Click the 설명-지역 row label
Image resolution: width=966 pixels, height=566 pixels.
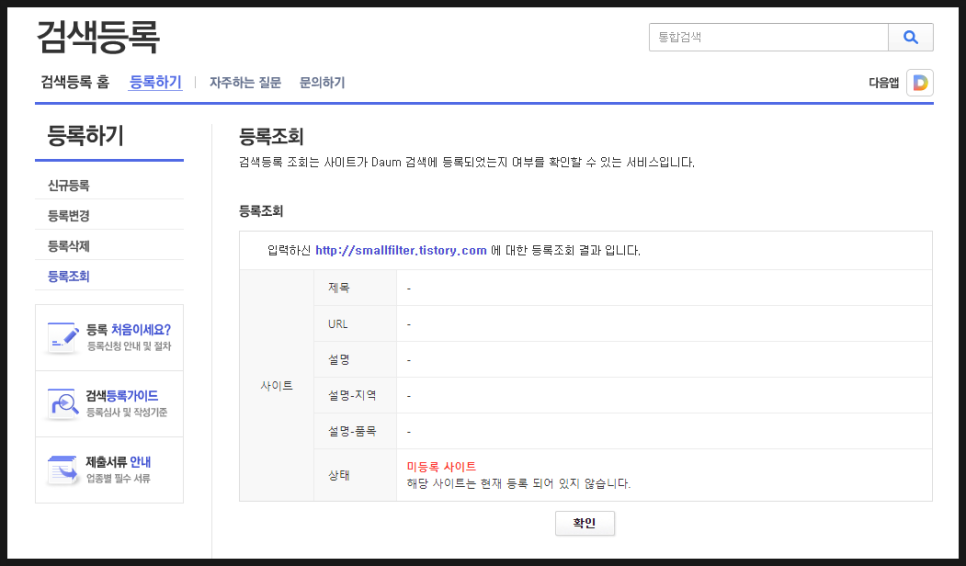pyautogui.click(x=352, y=395)
